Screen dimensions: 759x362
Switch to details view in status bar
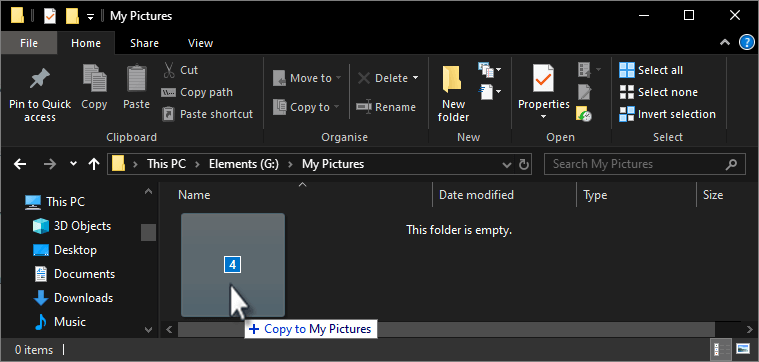point(721,349)
